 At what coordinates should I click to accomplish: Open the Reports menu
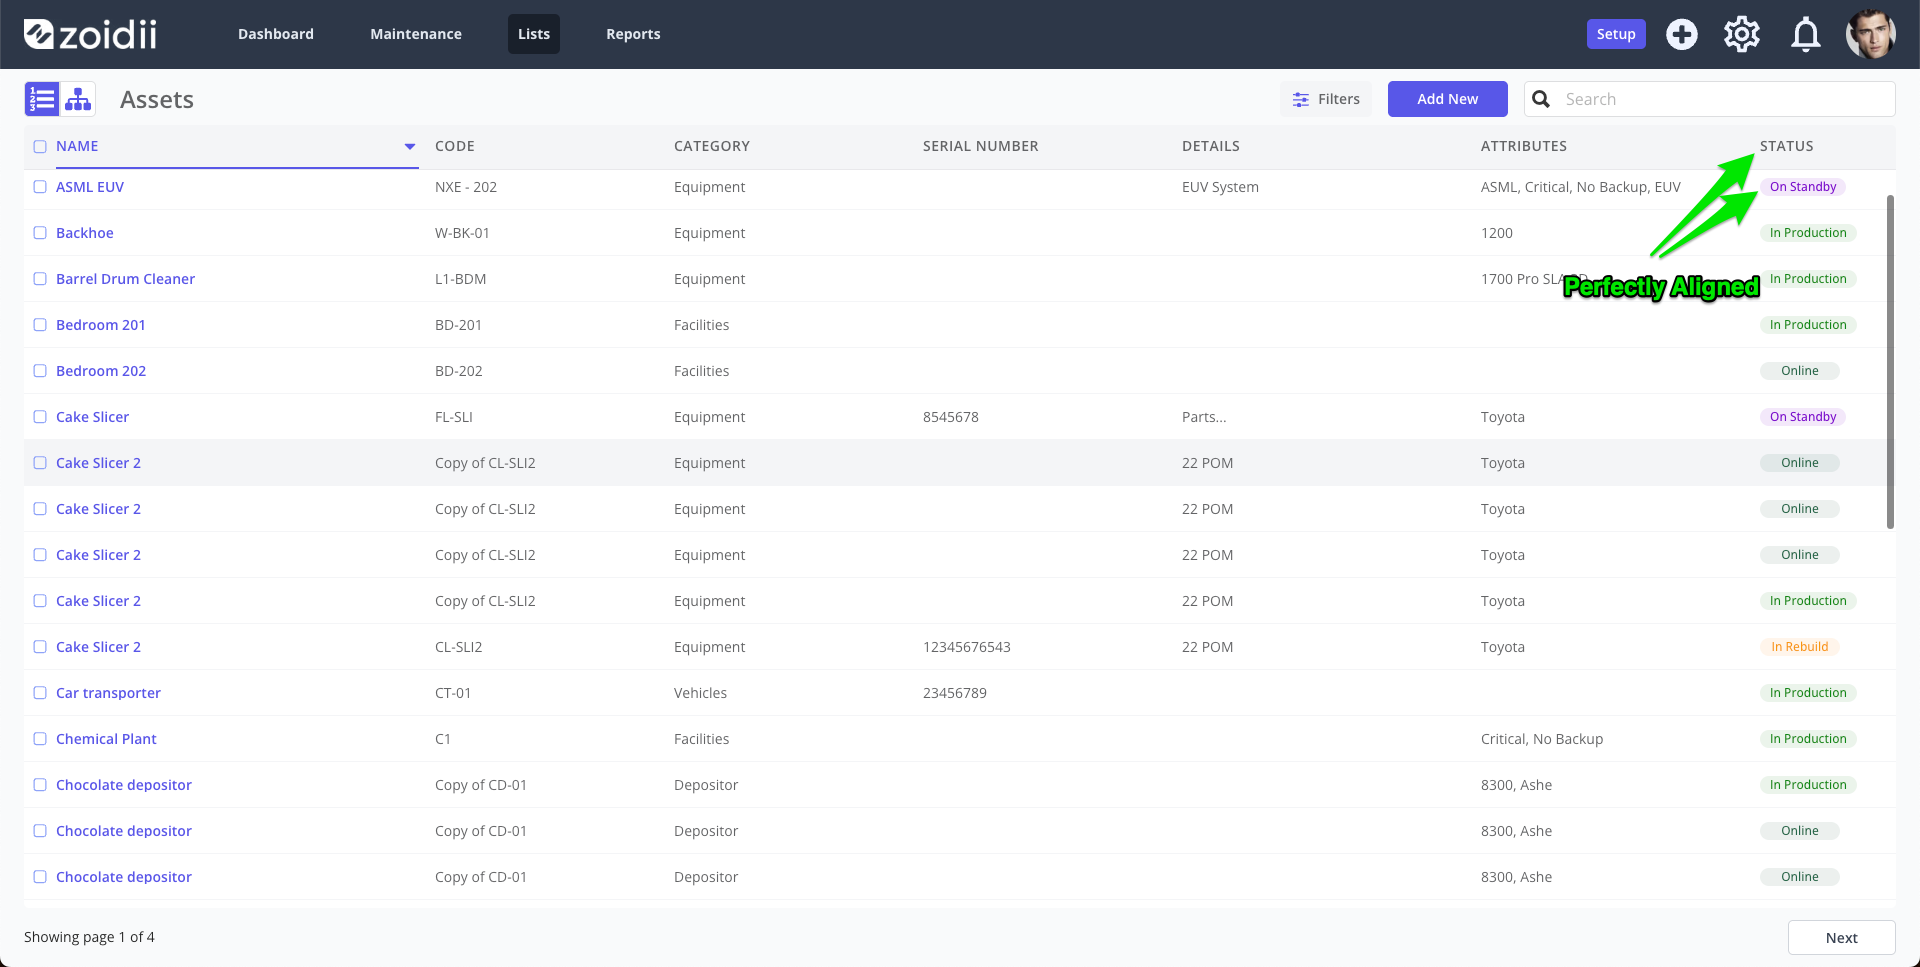633,34
